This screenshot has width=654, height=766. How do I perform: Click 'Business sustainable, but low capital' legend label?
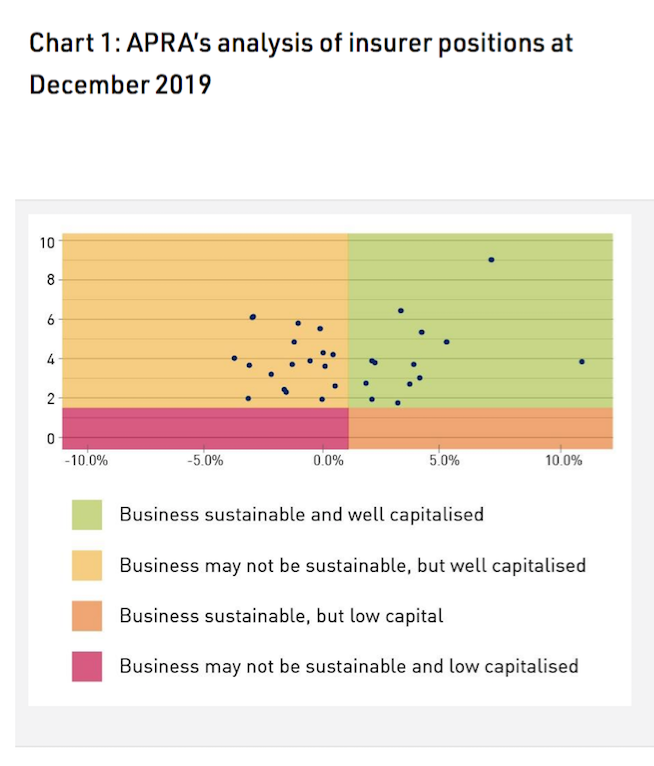[x=281, y=615]
